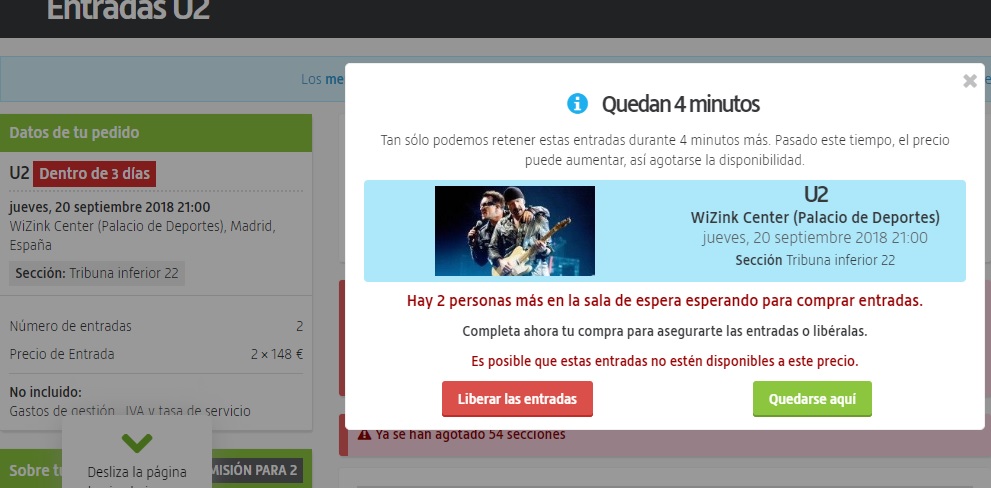
Task: Click the Quedan 4 minutos heading
Action: pos(680,104)
